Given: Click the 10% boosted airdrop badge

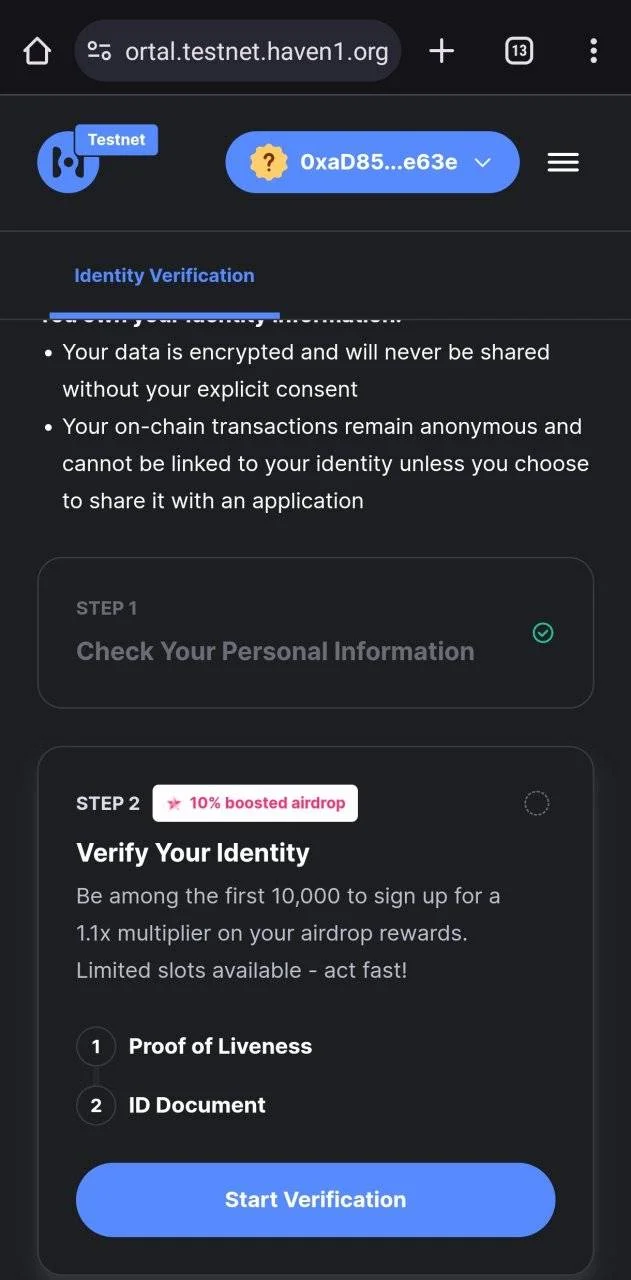Looking at the screenshot, I should click(255, 803).
